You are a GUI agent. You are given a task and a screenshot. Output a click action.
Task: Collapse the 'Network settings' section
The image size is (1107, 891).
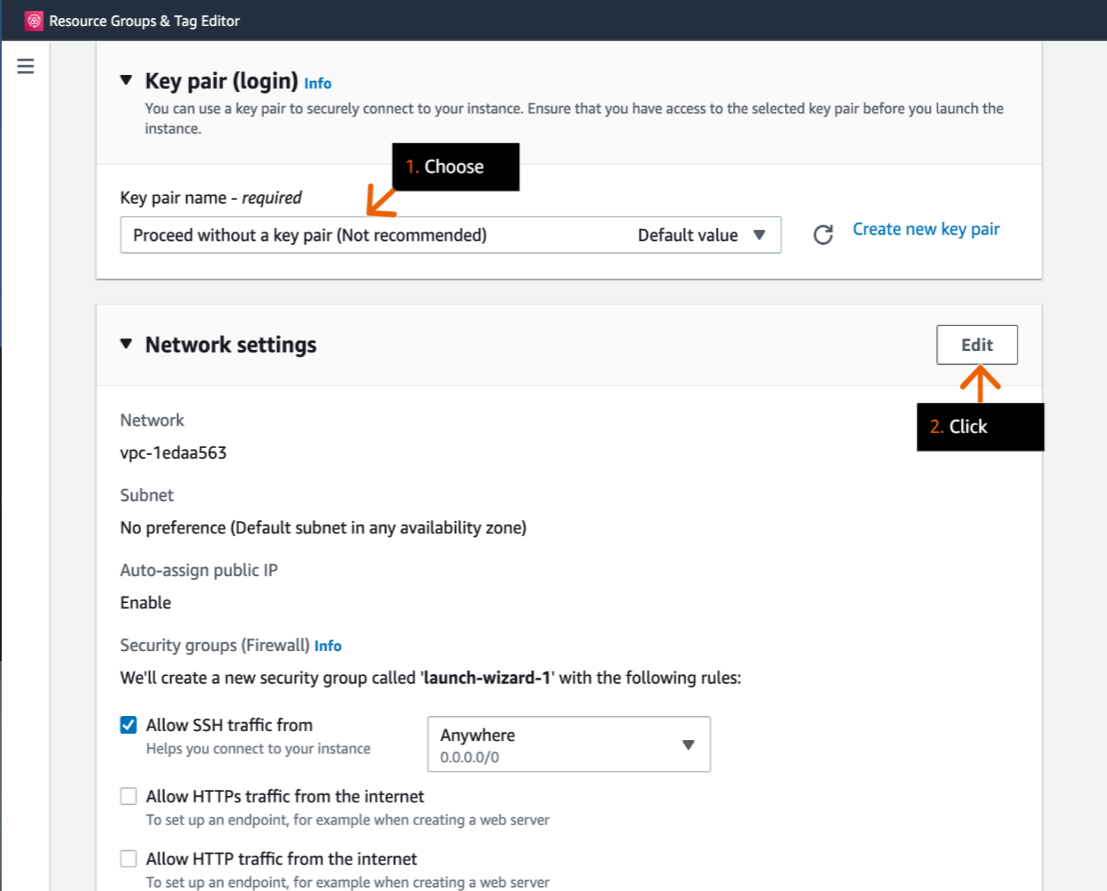tap(128, 344)
